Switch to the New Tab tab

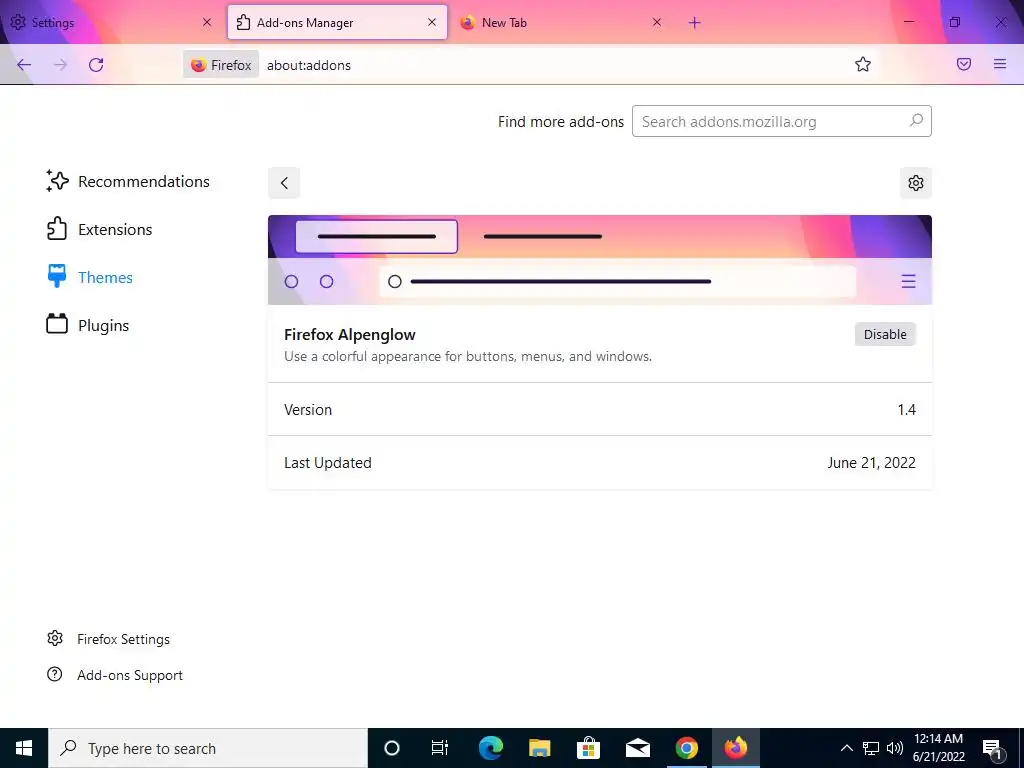561,22
